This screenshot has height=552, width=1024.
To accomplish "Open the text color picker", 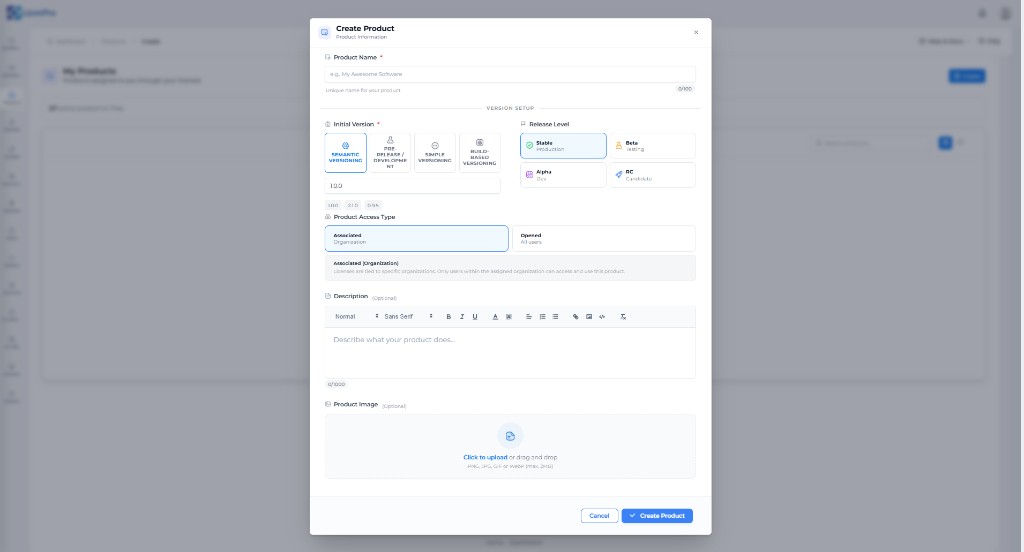I will tap(495, 317).
